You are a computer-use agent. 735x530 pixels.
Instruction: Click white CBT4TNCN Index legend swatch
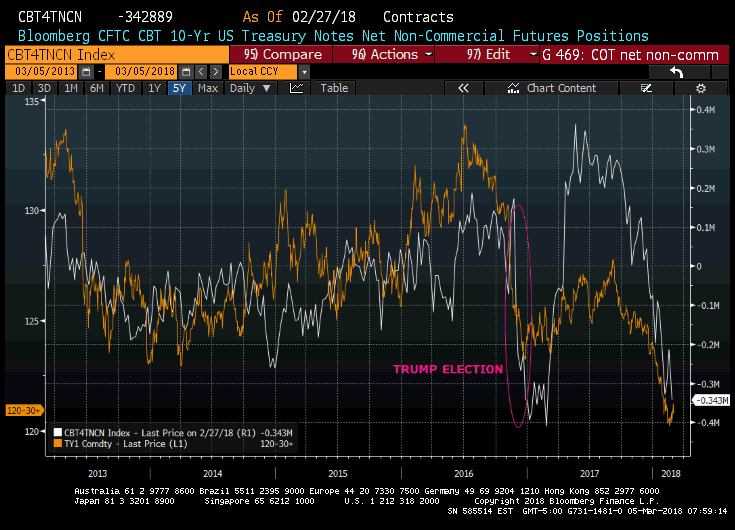pyautogui.click(x=58, y=432)
